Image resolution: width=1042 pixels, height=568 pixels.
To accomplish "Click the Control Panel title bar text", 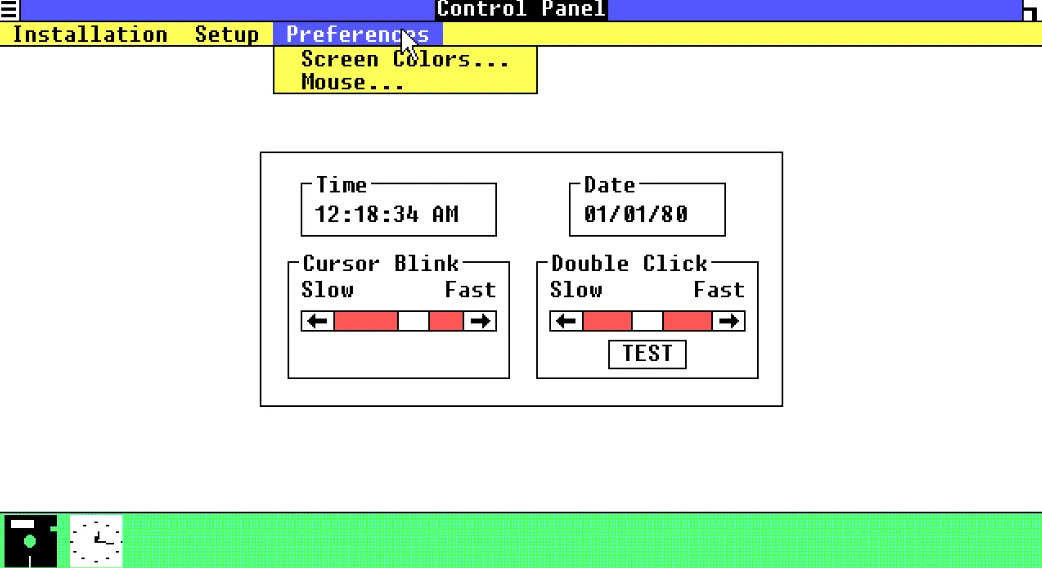I will (x=521, y=10).
